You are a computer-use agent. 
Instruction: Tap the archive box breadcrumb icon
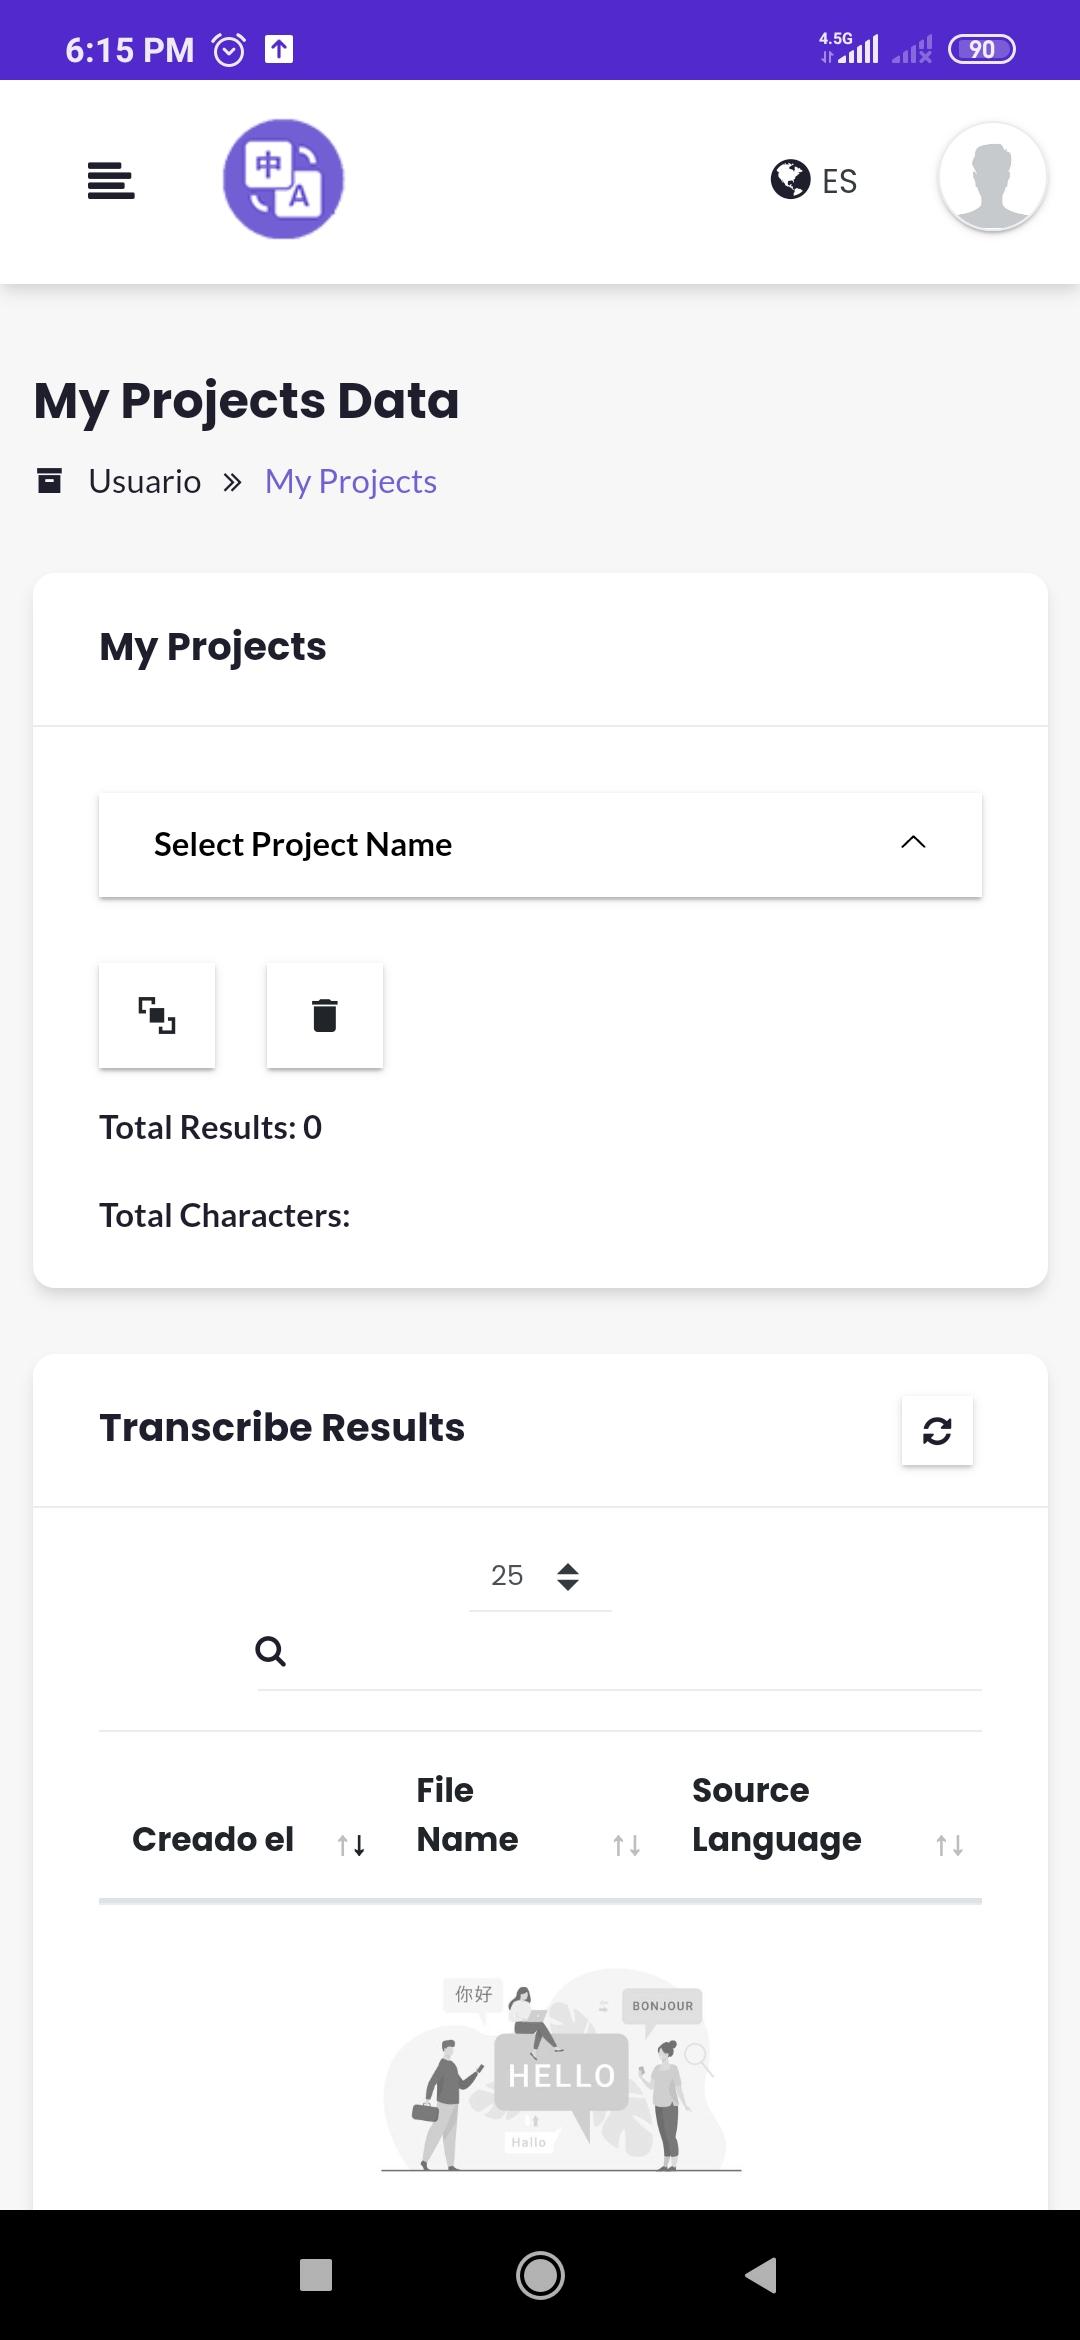pyautogui.click(x=49, y=481)
